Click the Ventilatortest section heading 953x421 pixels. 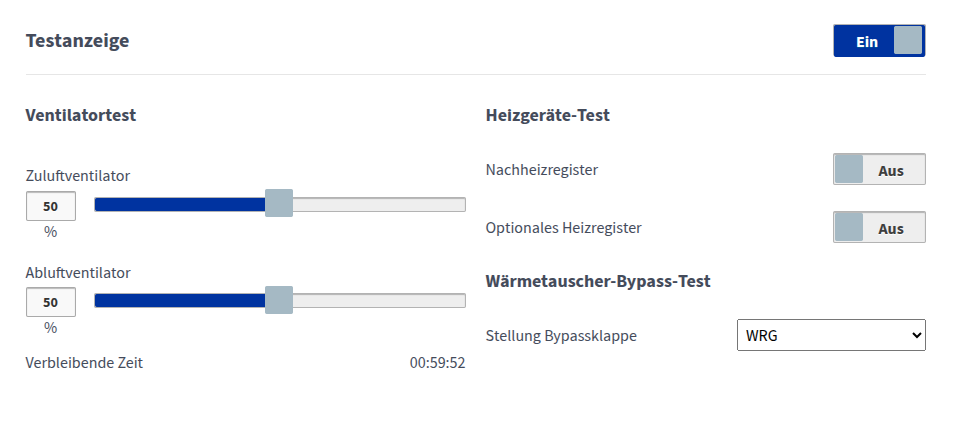(x=80, y=115)
